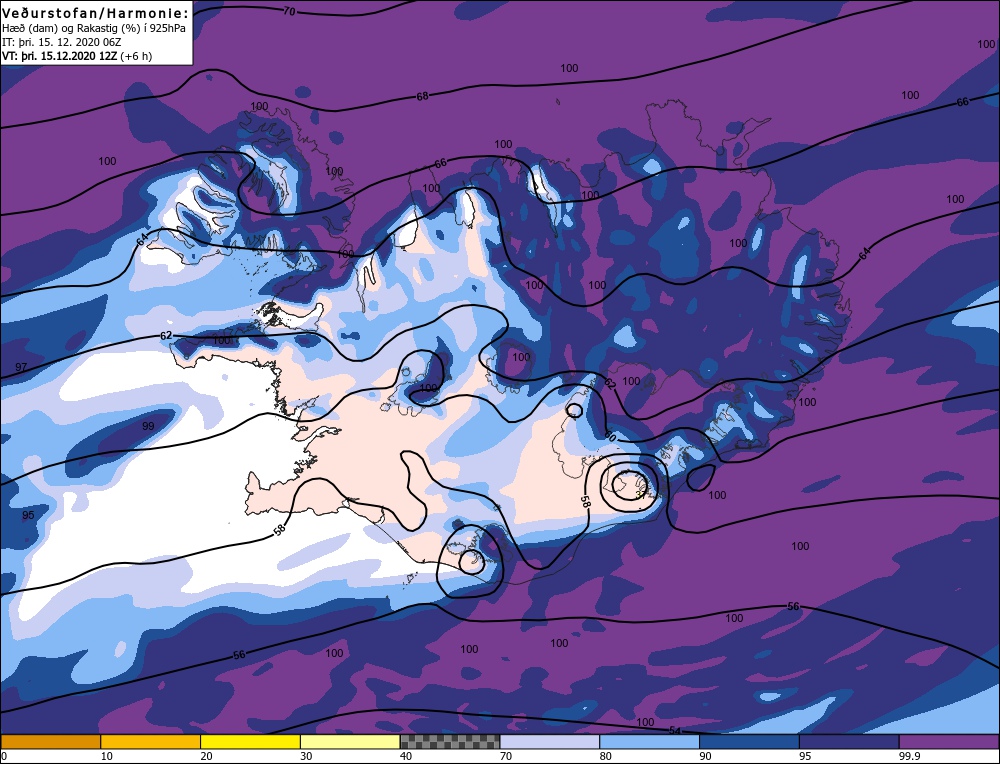Click the dark orange 0–10 legend swatch
This screenshot has width=1000, height=764.
(x=50, y=741)
